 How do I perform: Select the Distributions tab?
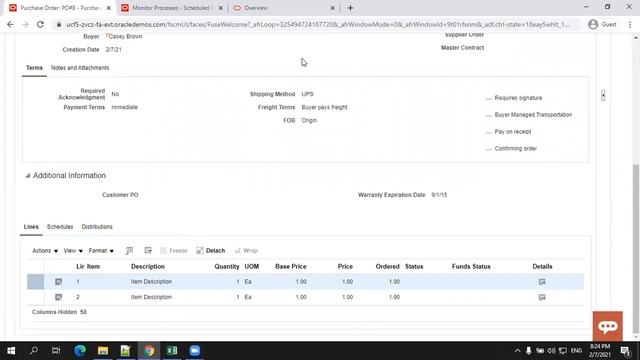tap(97, 227)
